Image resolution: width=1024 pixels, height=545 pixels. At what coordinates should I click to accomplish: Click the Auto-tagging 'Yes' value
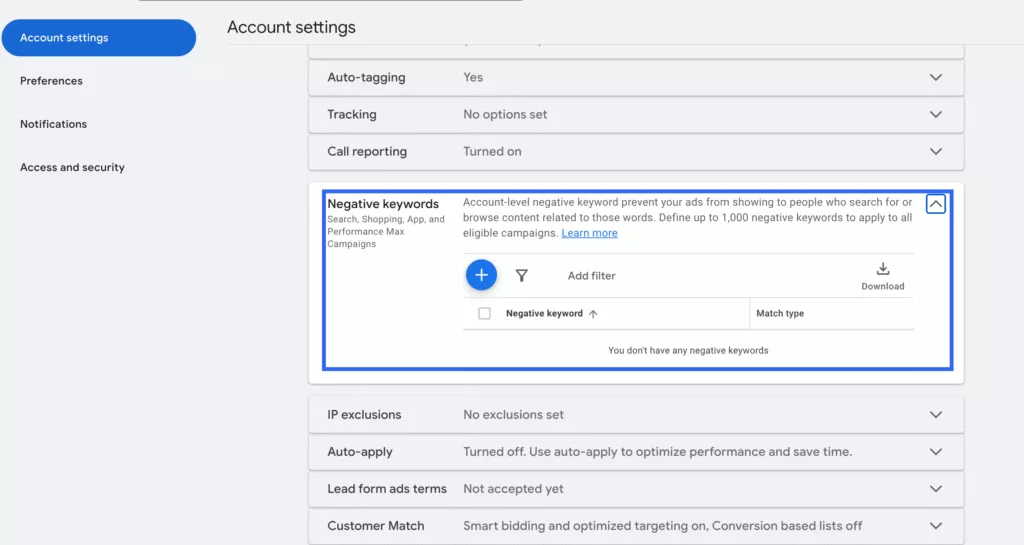[473, 77]
